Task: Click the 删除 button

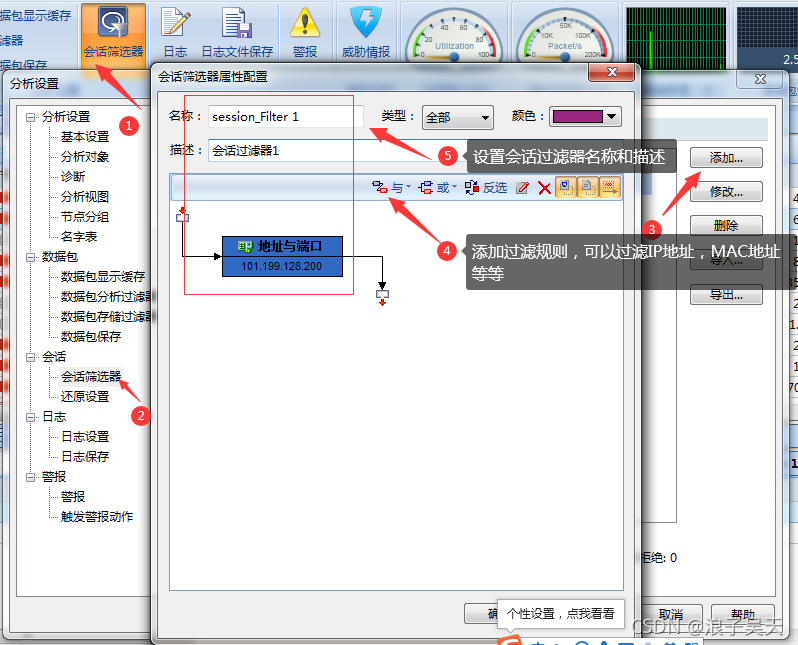Action: point(726,226)
